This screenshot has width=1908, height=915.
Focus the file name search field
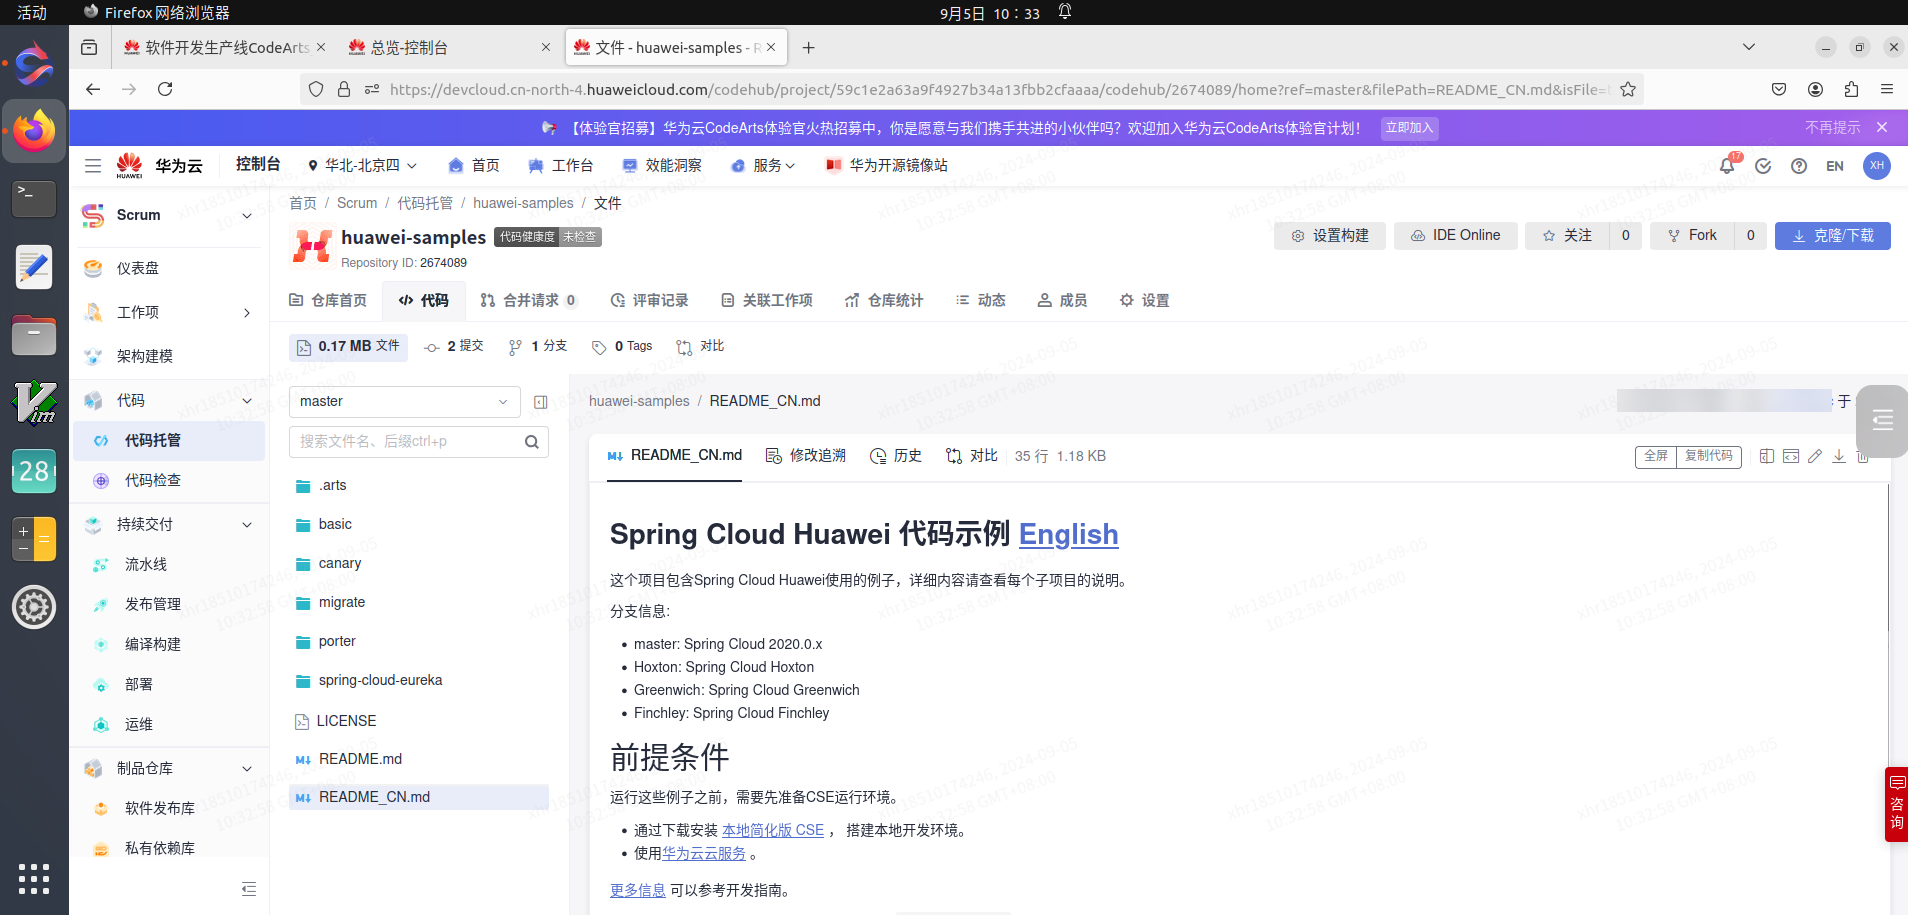[405, 442]
